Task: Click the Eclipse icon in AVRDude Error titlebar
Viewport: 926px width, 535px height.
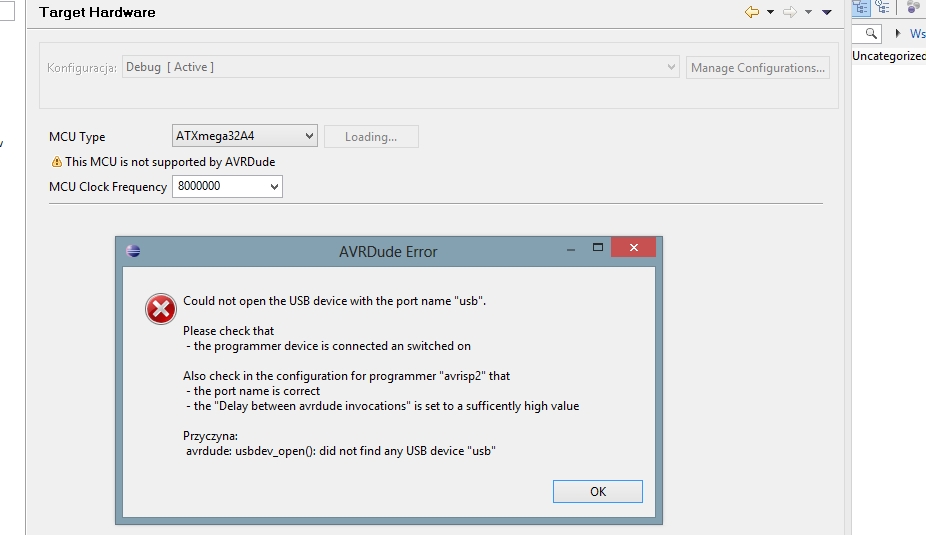Action: click(133, 251)
